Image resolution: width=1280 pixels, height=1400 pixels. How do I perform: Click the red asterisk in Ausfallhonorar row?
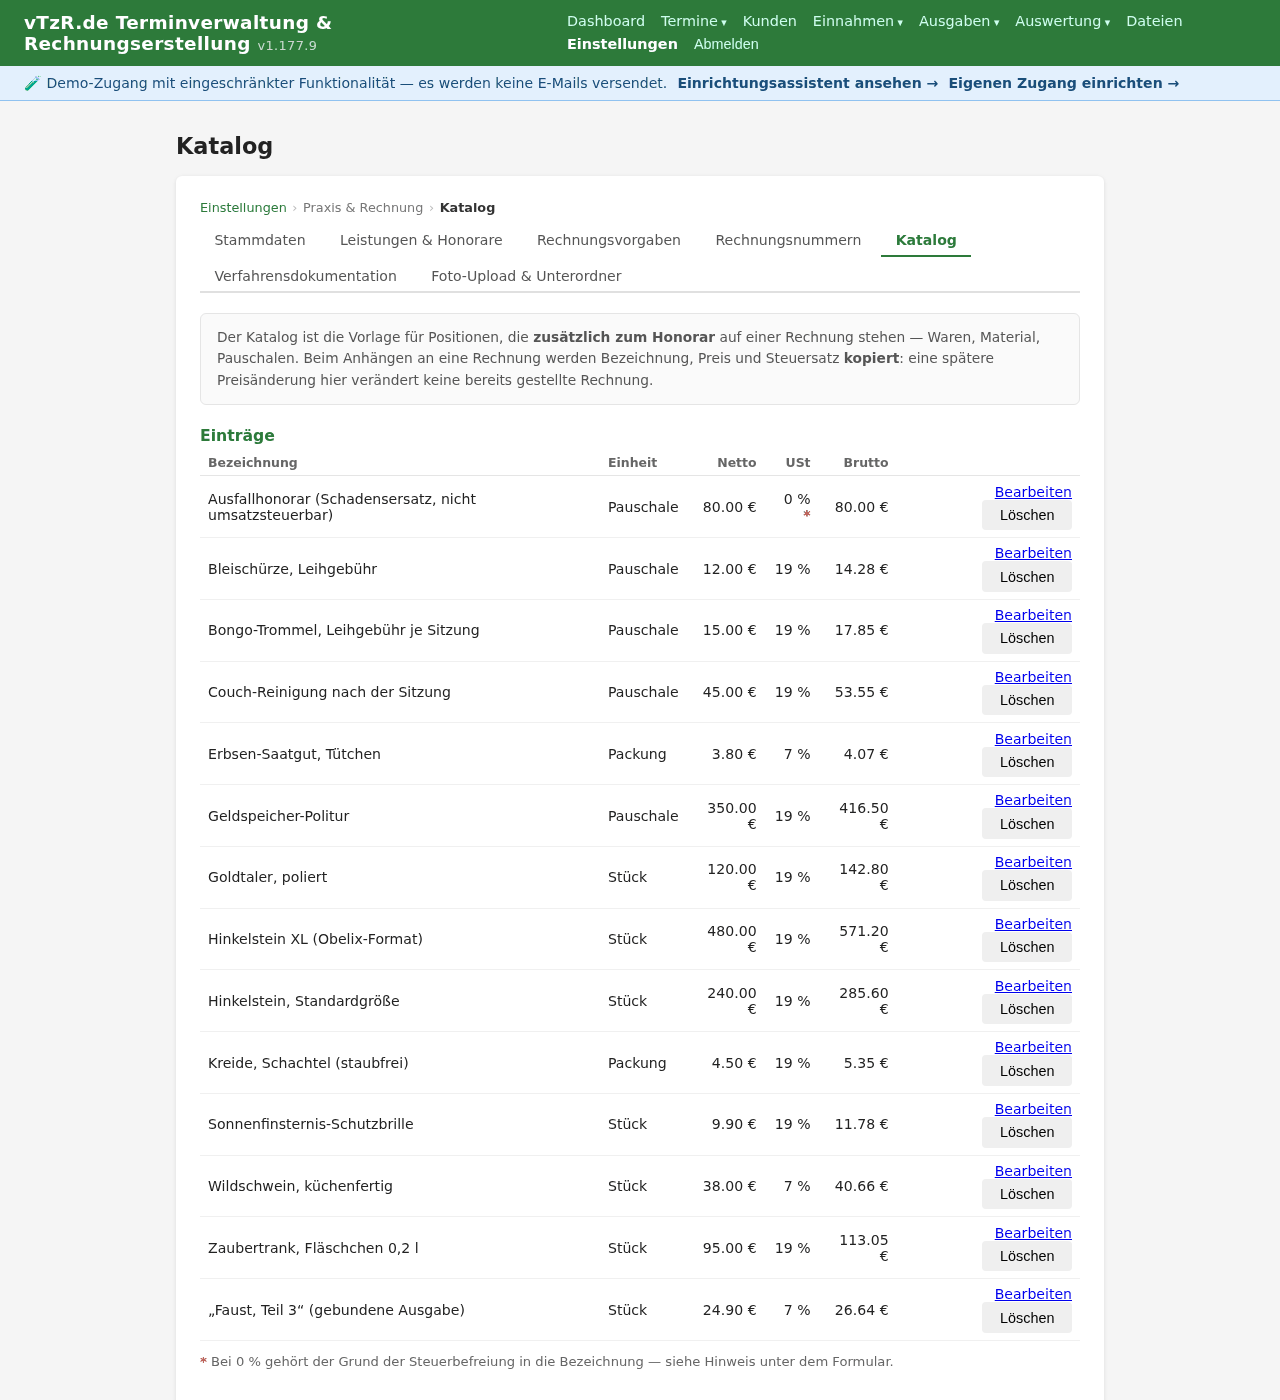807,515
